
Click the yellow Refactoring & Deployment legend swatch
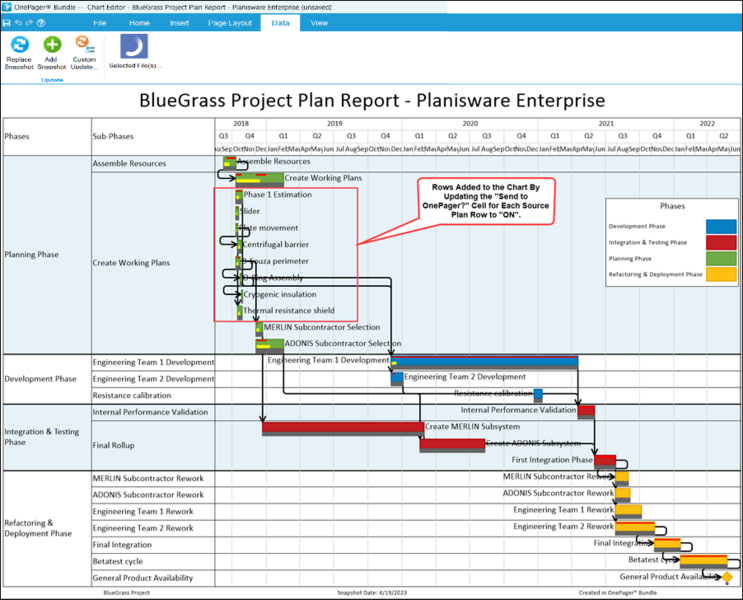coord(721,274)
